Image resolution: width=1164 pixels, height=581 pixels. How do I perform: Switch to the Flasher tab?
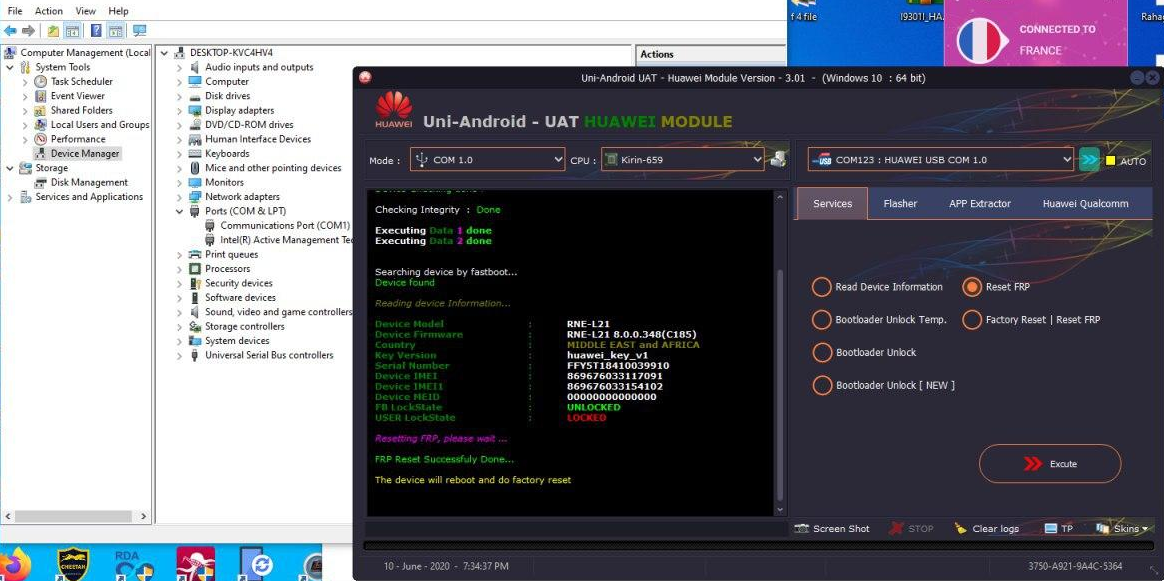[900, 203]
